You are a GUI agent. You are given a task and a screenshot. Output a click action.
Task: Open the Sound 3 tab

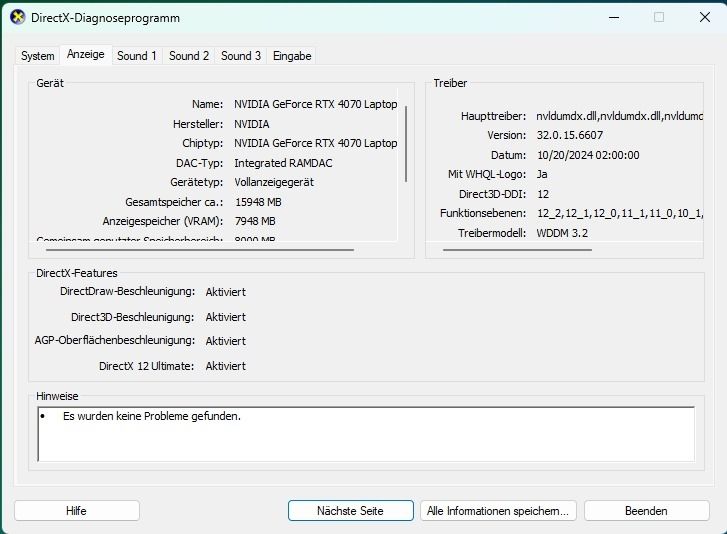tap(241, 56)
